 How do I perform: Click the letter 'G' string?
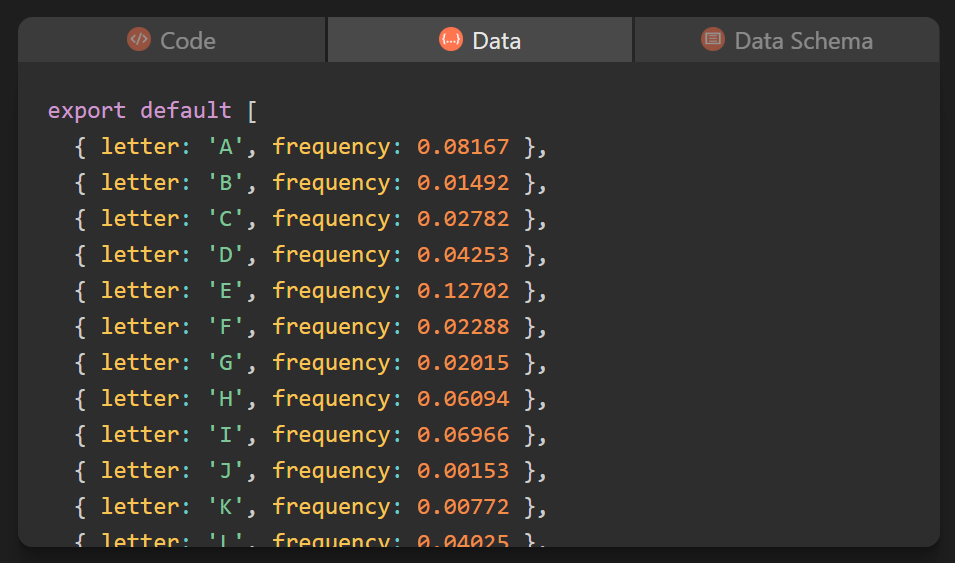[225, 363]
